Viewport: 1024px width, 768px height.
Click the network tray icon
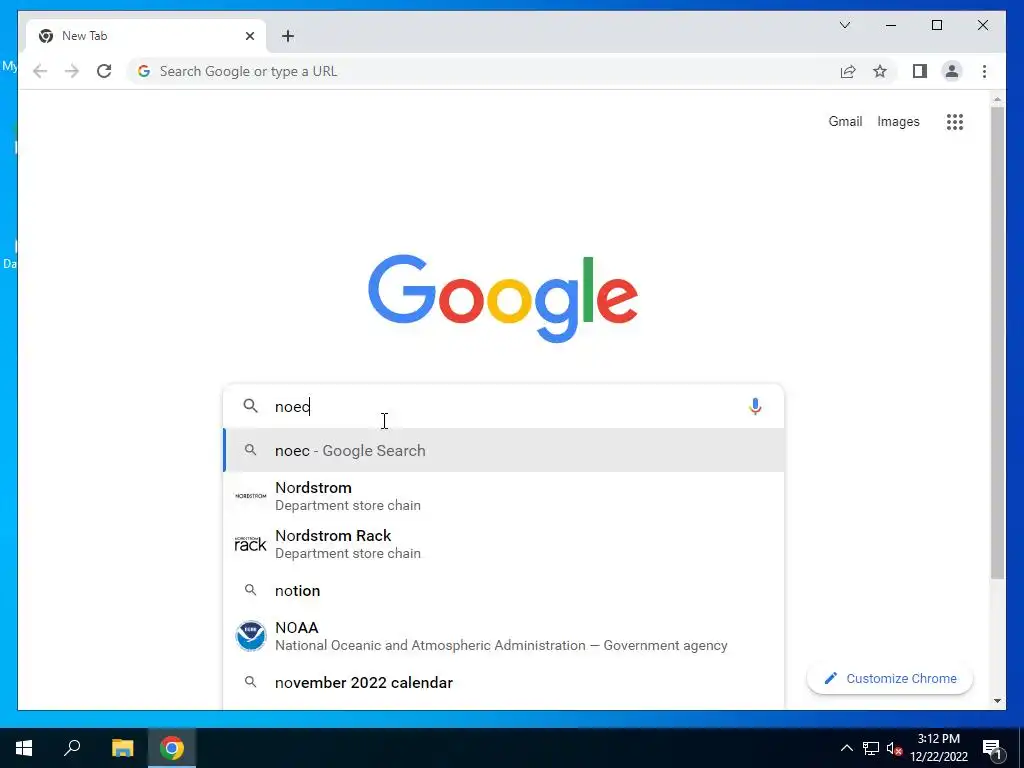[x=871, y=748]
